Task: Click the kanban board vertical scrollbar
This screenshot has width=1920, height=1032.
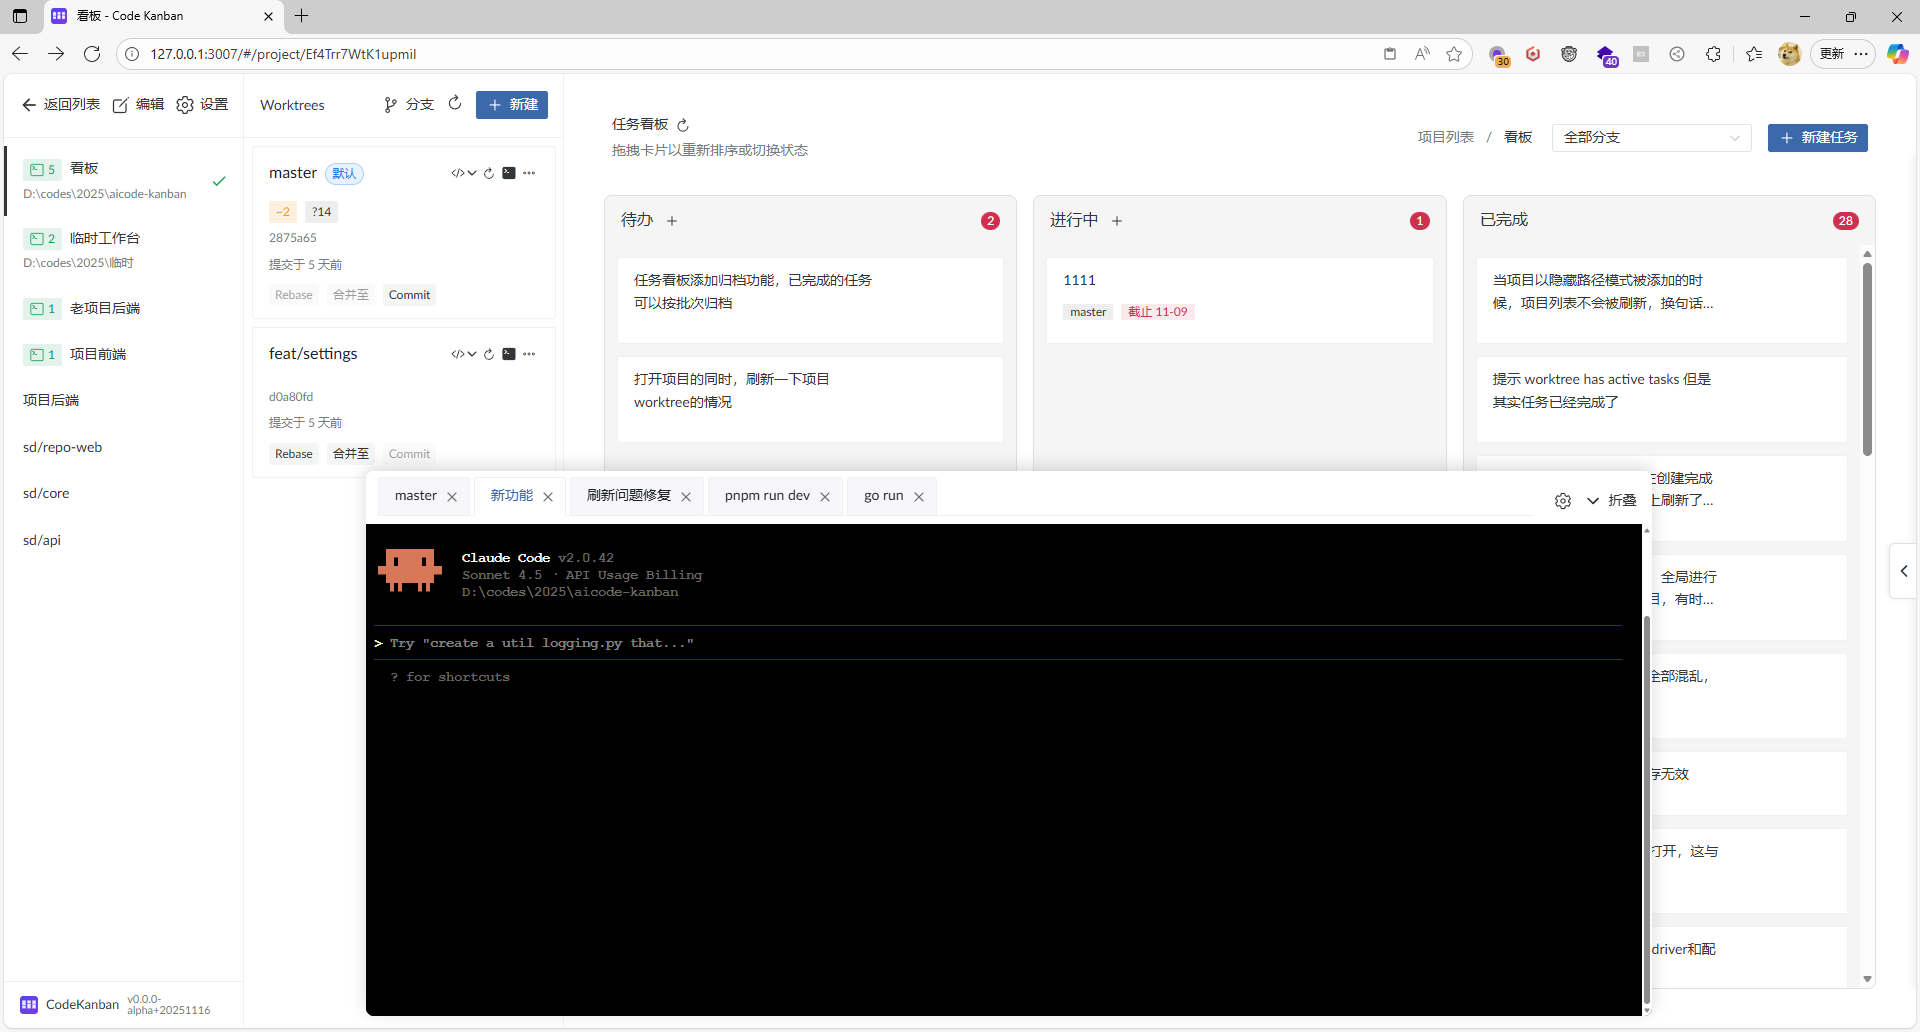Action: click(1867, 360)
